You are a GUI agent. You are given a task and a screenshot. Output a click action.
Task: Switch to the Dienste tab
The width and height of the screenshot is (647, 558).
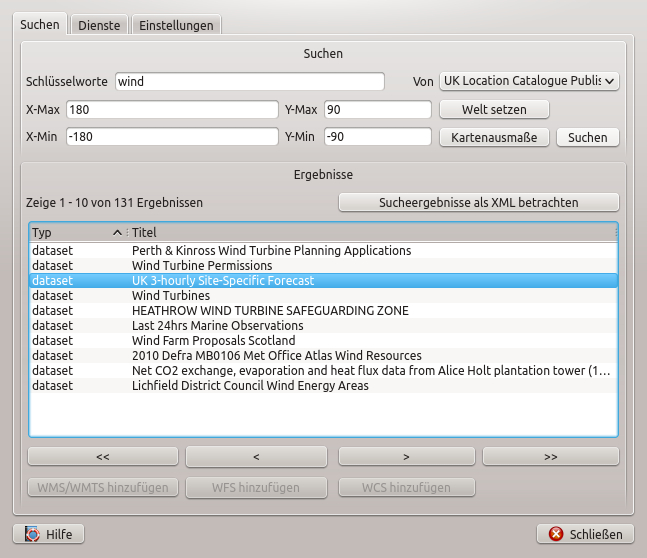[99, 25]
